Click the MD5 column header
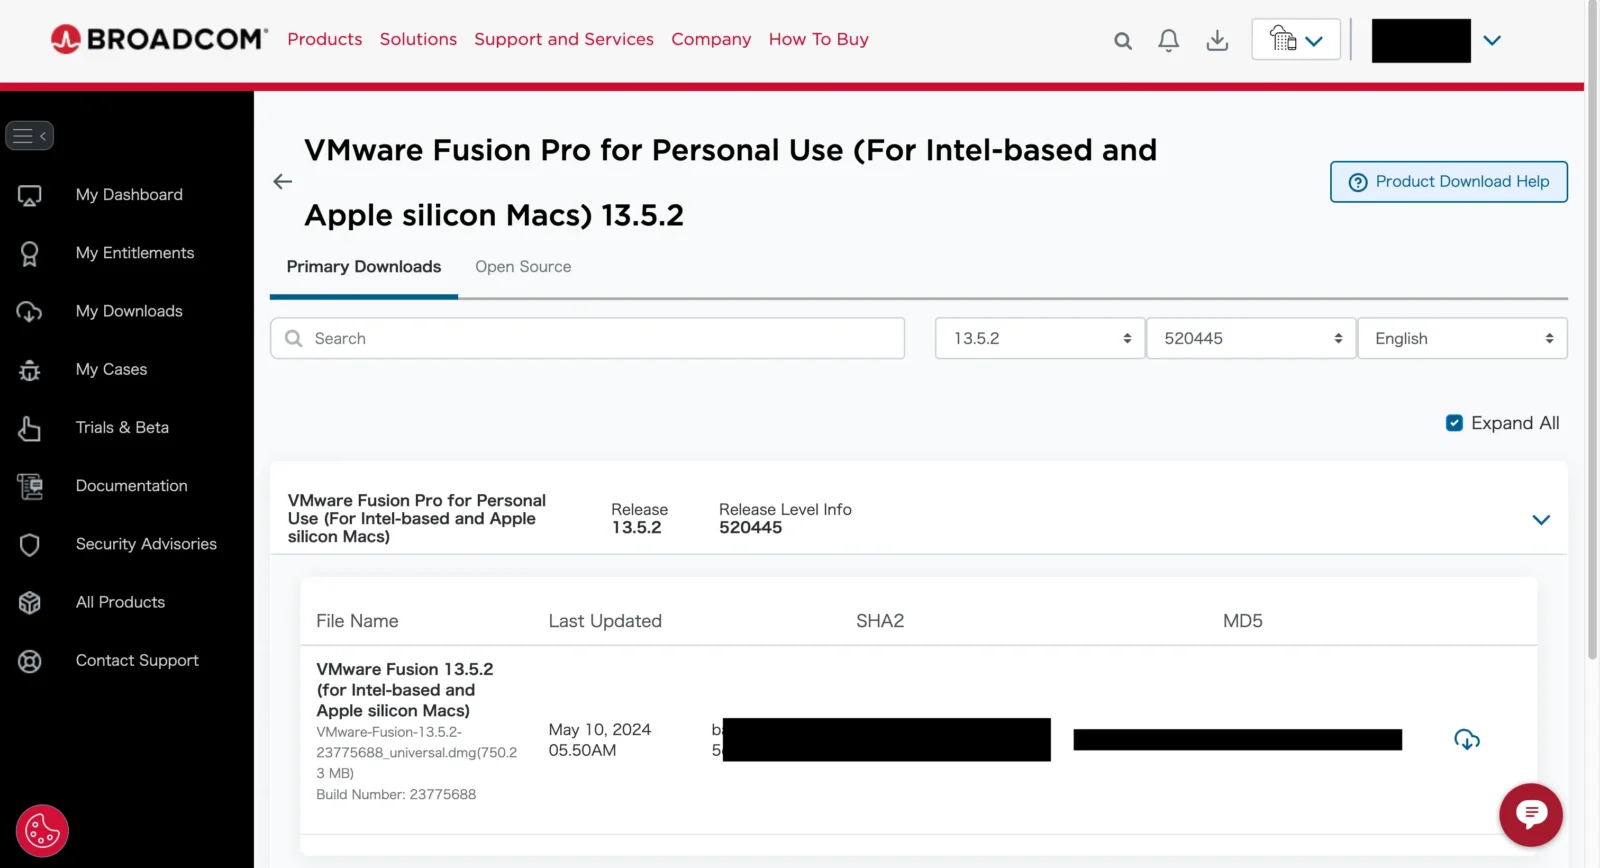 [1243, 621]
